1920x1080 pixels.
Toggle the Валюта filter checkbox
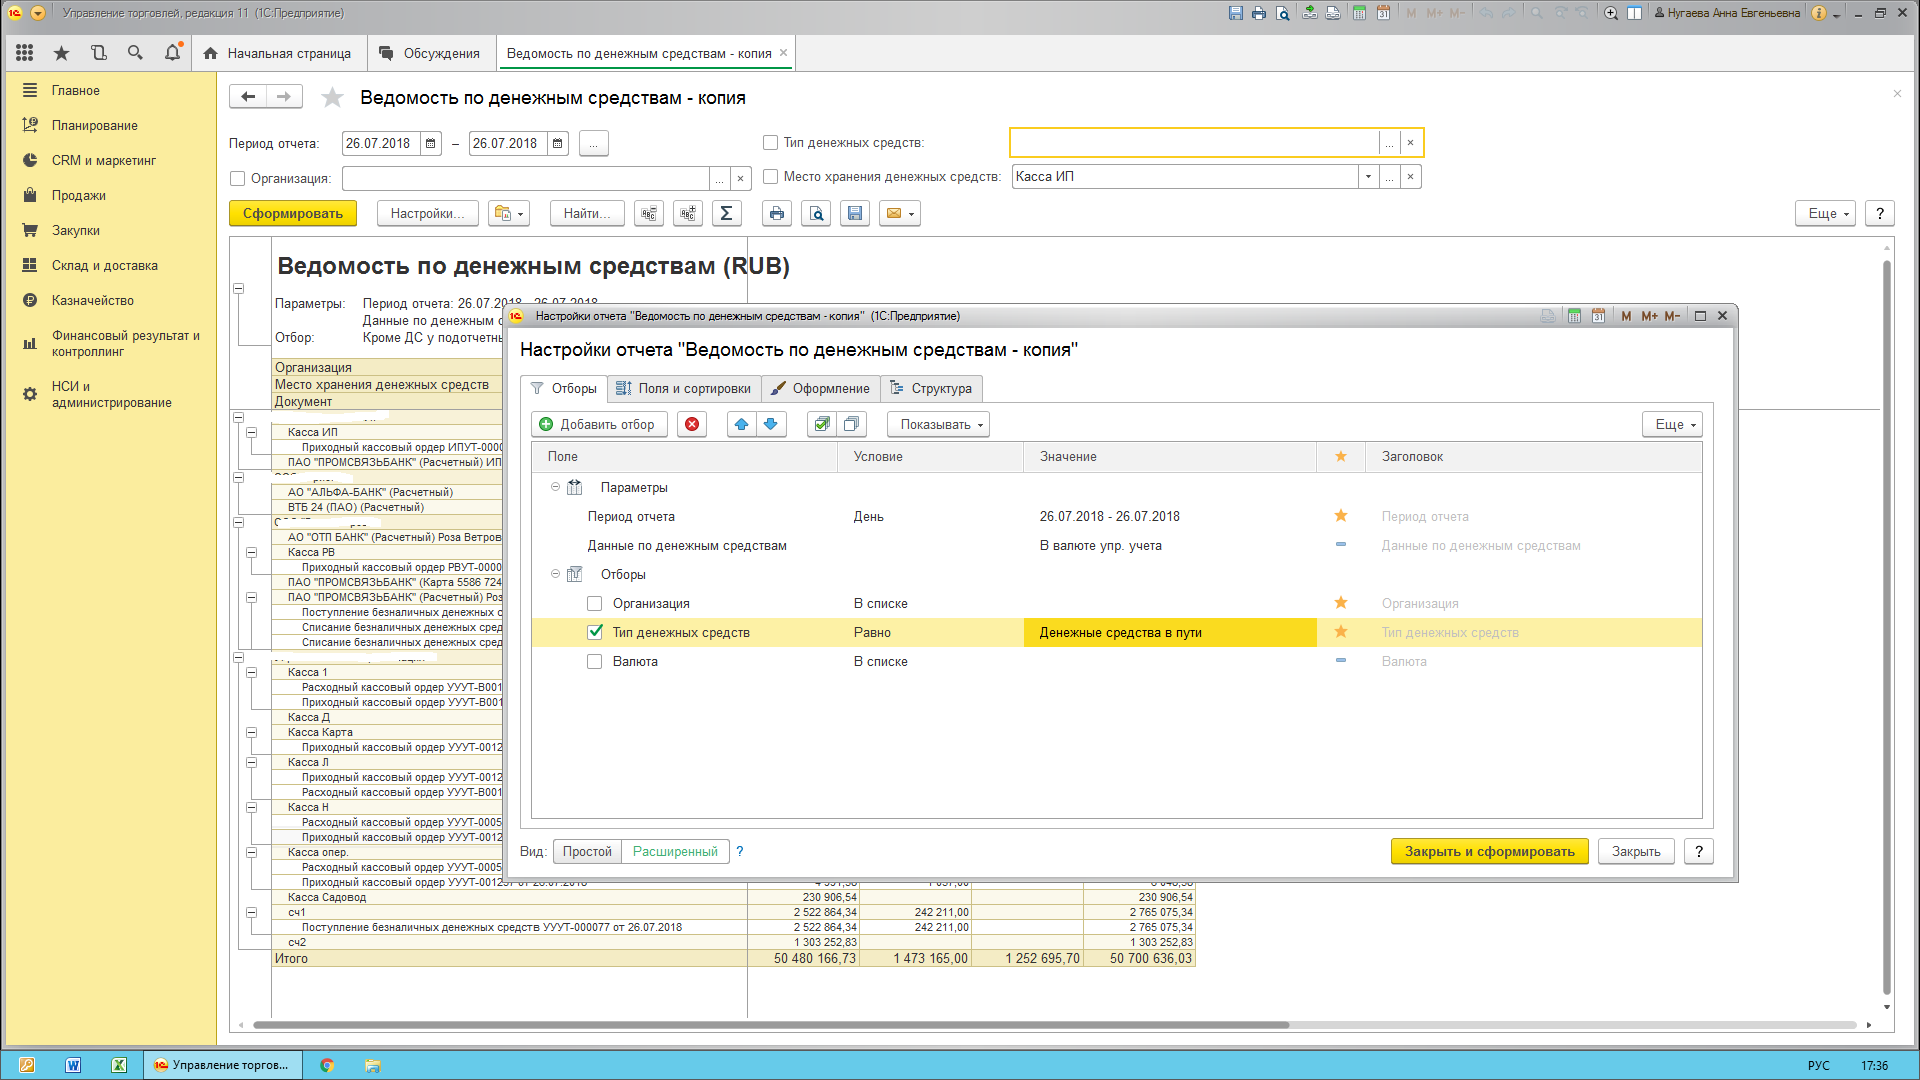click(x=595, y=661)
